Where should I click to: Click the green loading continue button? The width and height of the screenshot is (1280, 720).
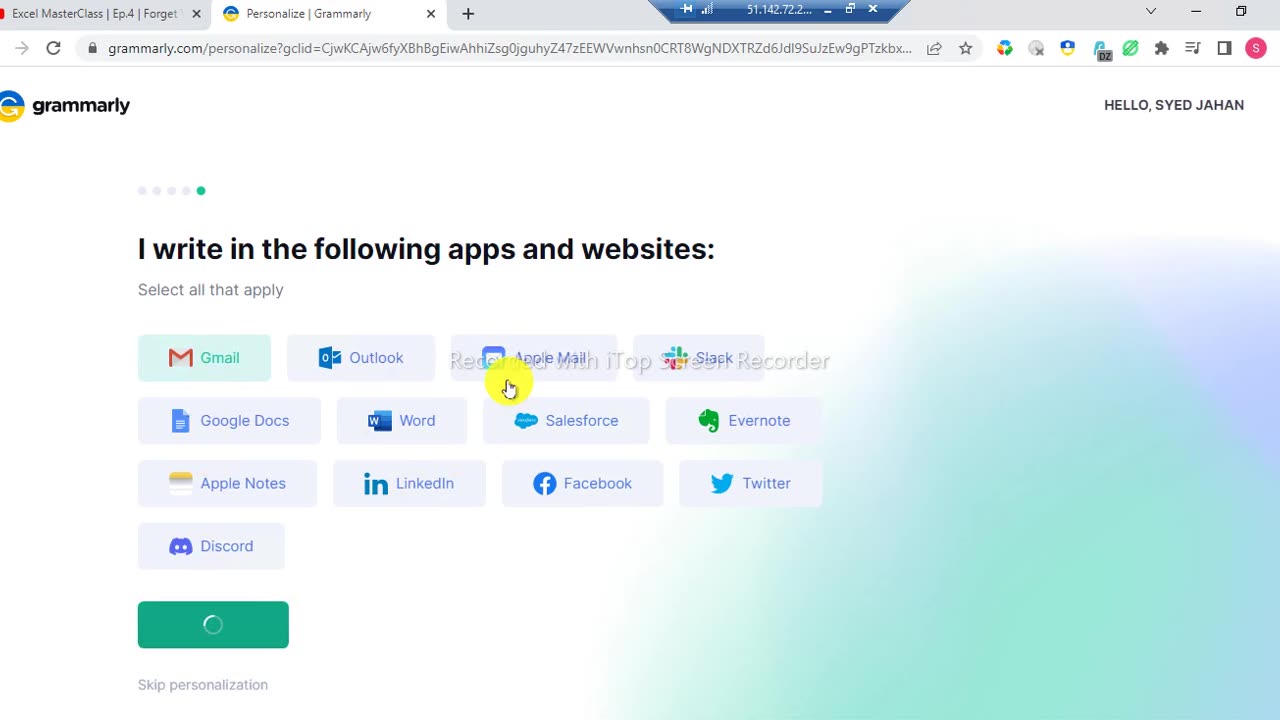point(213,625)
